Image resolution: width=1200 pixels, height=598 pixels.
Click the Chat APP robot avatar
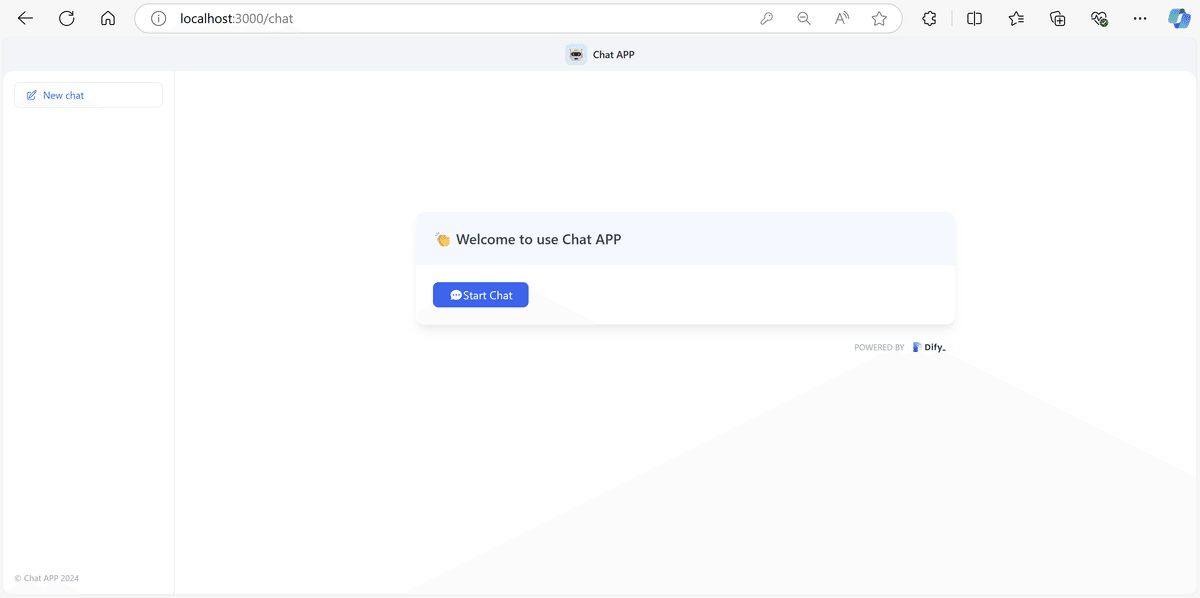[x=575, y=55]
